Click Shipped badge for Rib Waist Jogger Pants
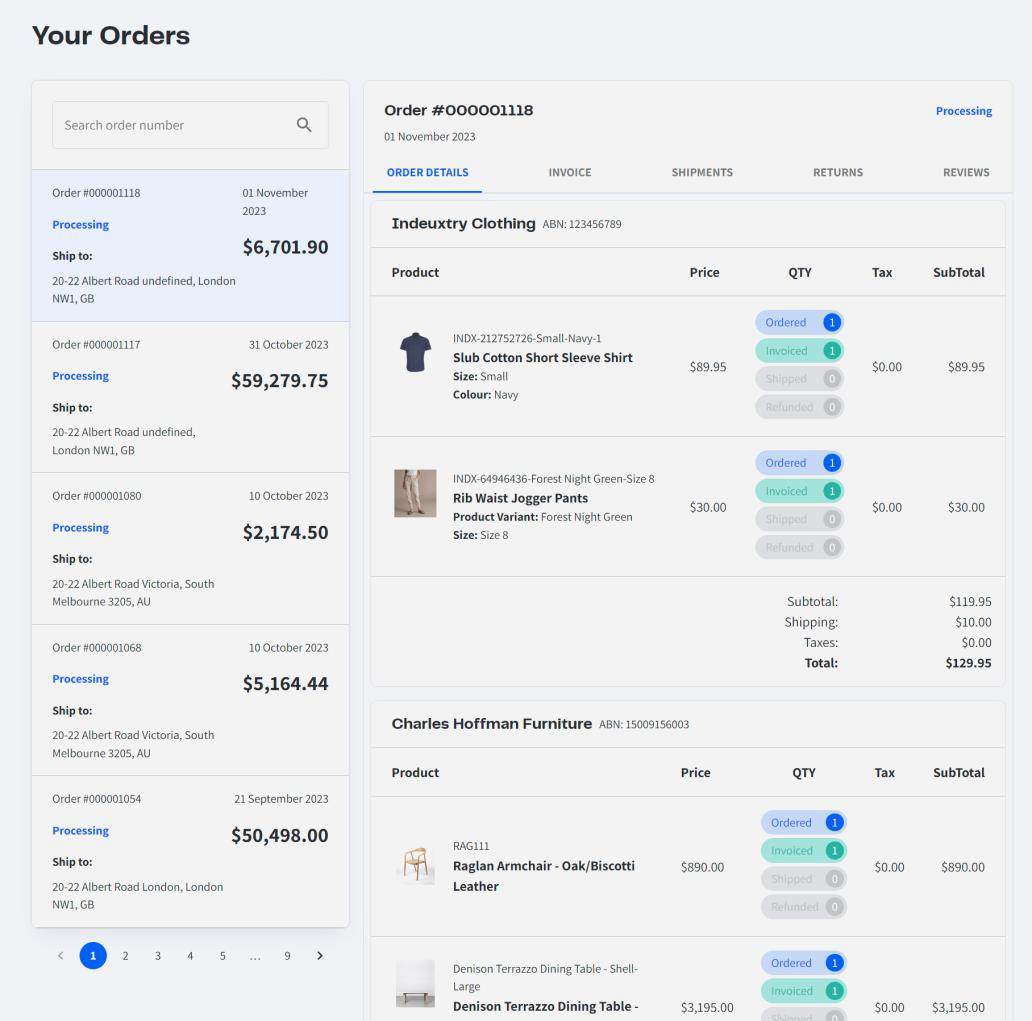The image size is (1032, 1021). [x=799, y=519]
